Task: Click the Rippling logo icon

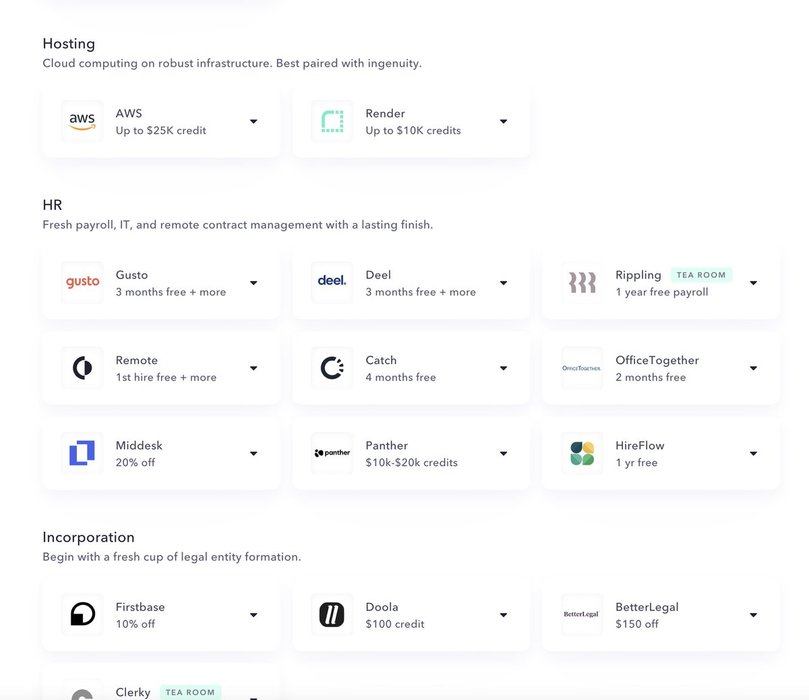Action: tap(582, 282)
